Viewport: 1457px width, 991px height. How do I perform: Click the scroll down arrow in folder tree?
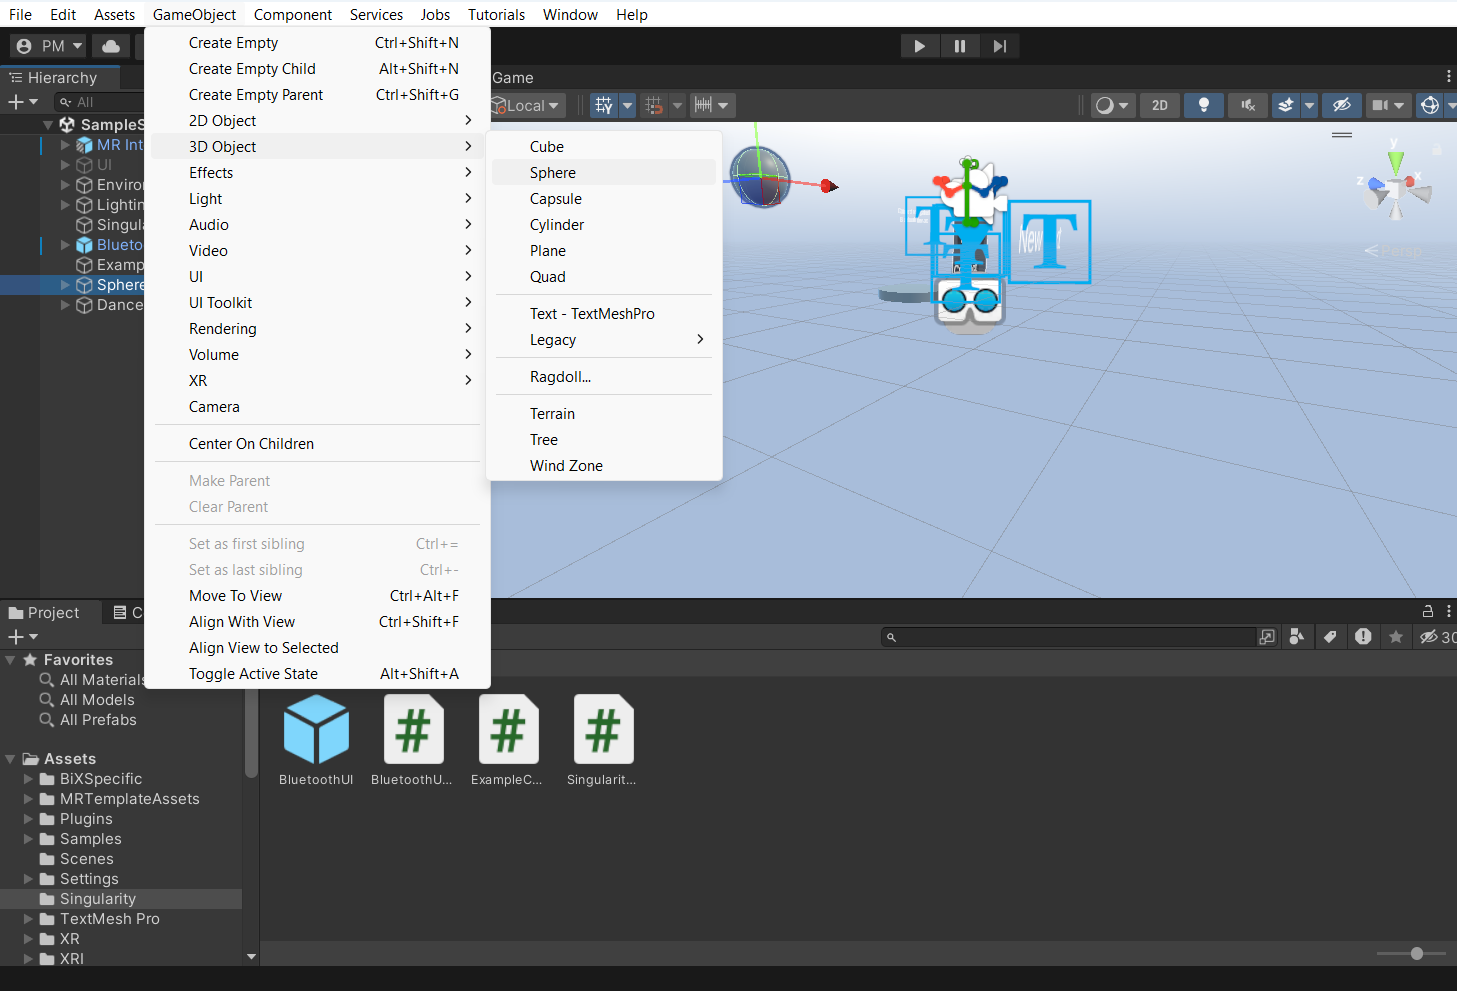click(x=251, y=957)
